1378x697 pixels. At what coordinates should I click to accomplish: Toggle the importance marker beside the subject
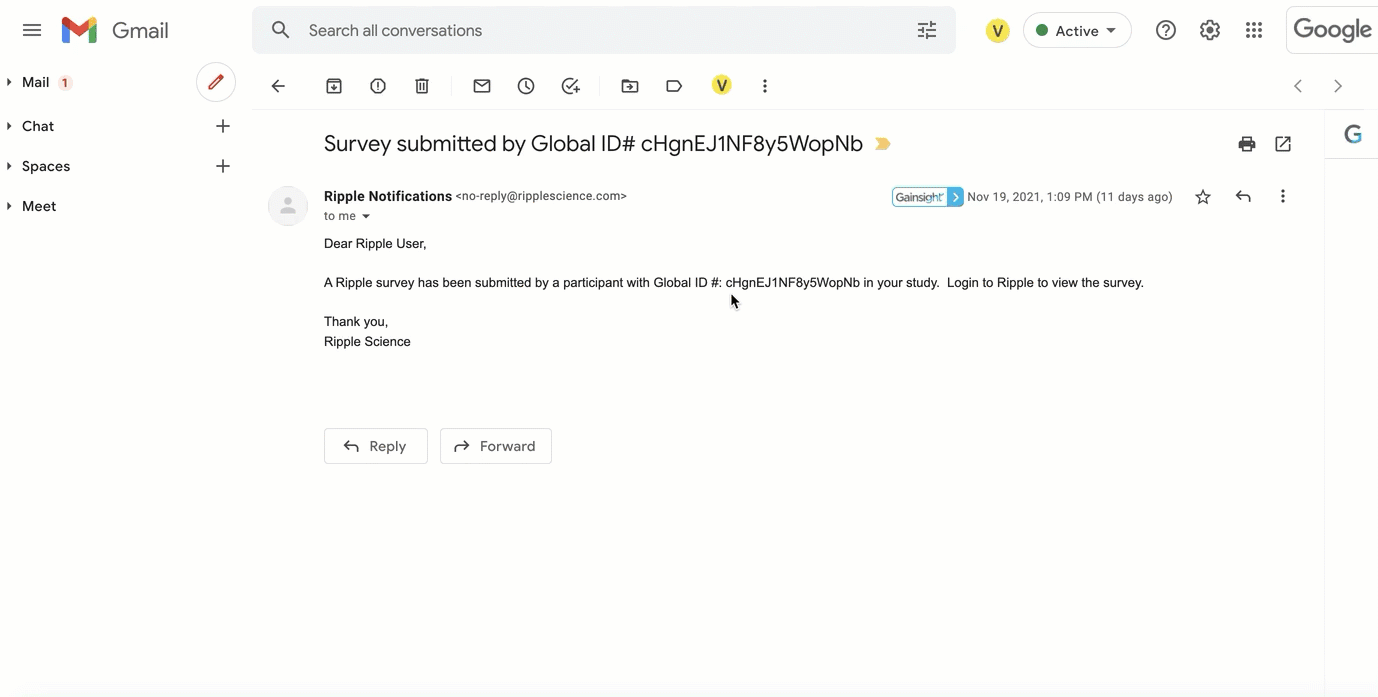pyautogui.click(x=883, y=144)
